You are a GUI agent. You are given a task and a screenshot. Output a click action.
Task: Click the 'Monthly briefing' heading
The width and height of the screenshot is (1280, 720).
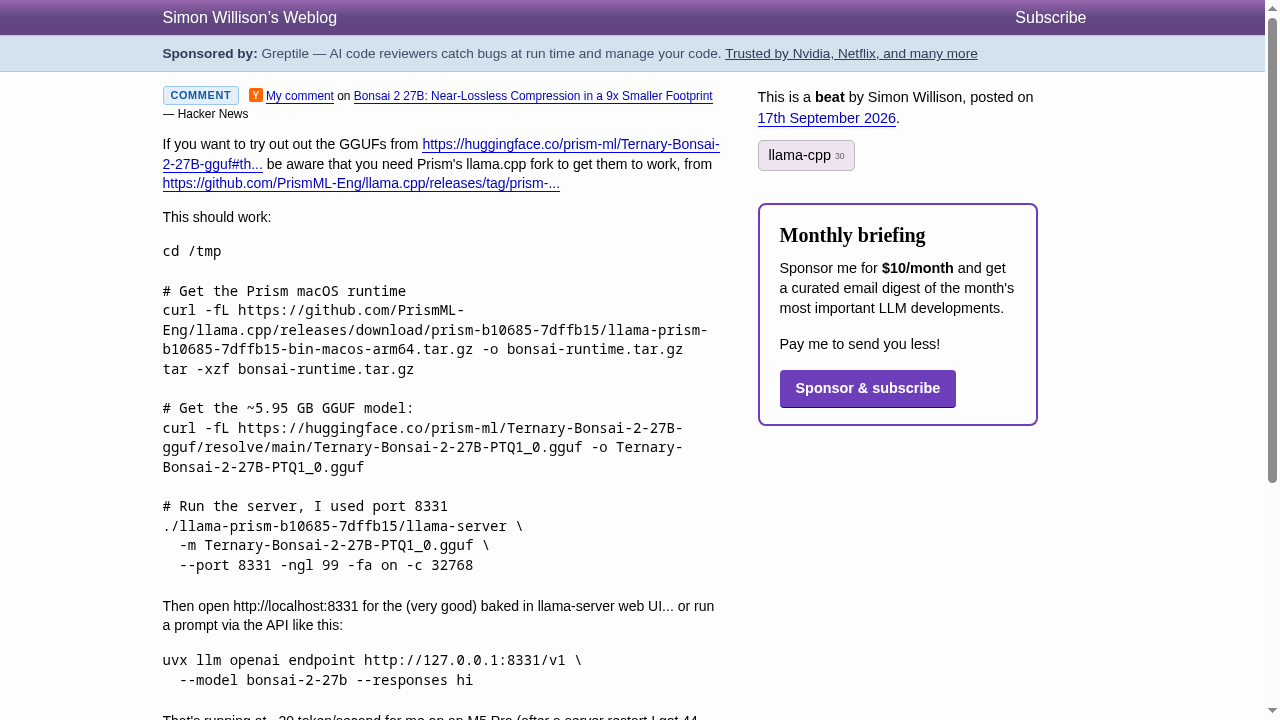click(x=853, y=235)
